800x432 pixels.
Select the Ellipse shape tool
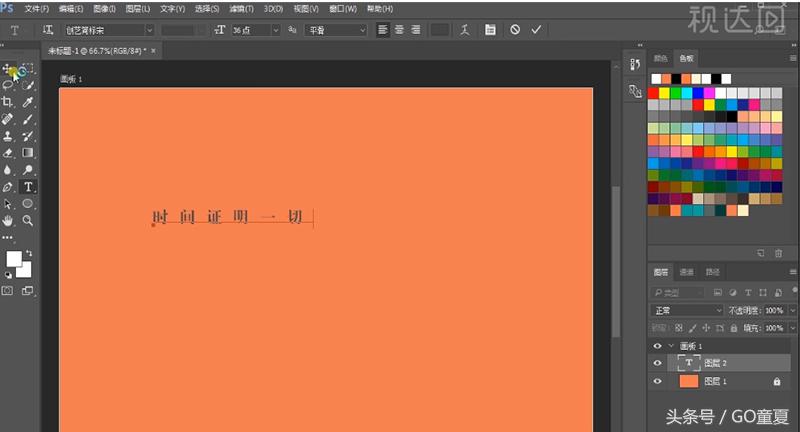click(x=28, y=204)
